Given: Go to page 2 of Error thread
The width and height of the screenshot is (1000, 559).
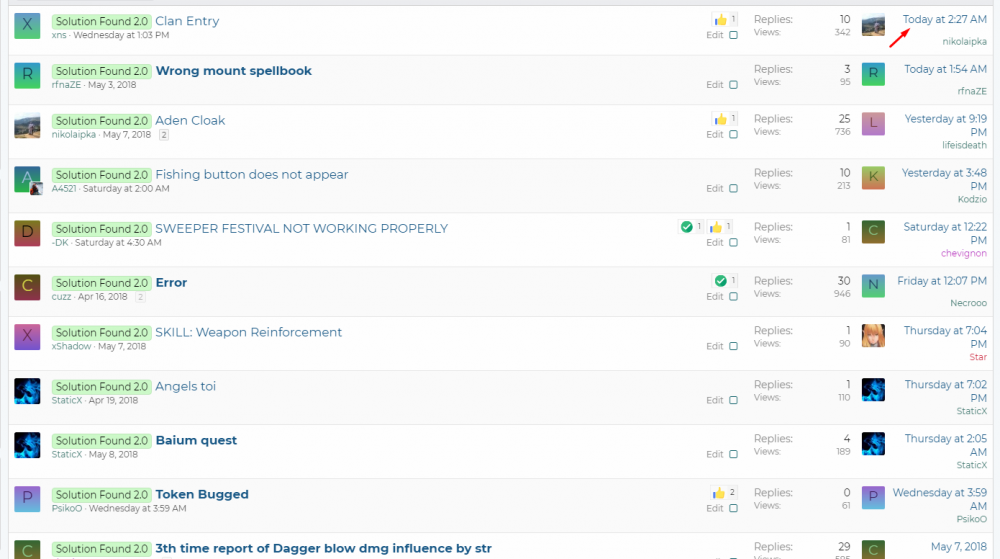Looking at the screenshot, I should (x=140, y=297).
